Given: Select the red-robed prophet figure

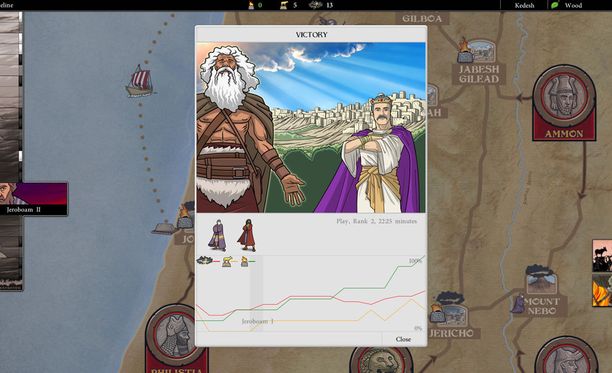Looking at the screenshot, I should 247,235.
